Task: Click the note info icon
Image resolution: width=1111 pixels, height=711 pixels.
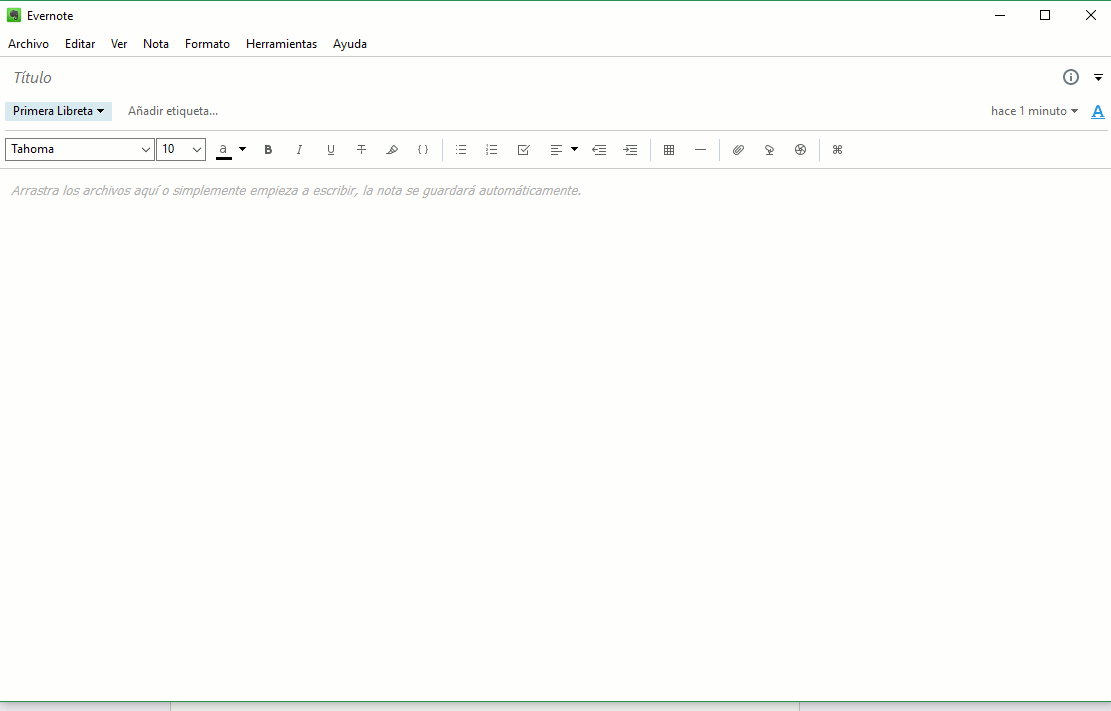Action: [1071, 77]
